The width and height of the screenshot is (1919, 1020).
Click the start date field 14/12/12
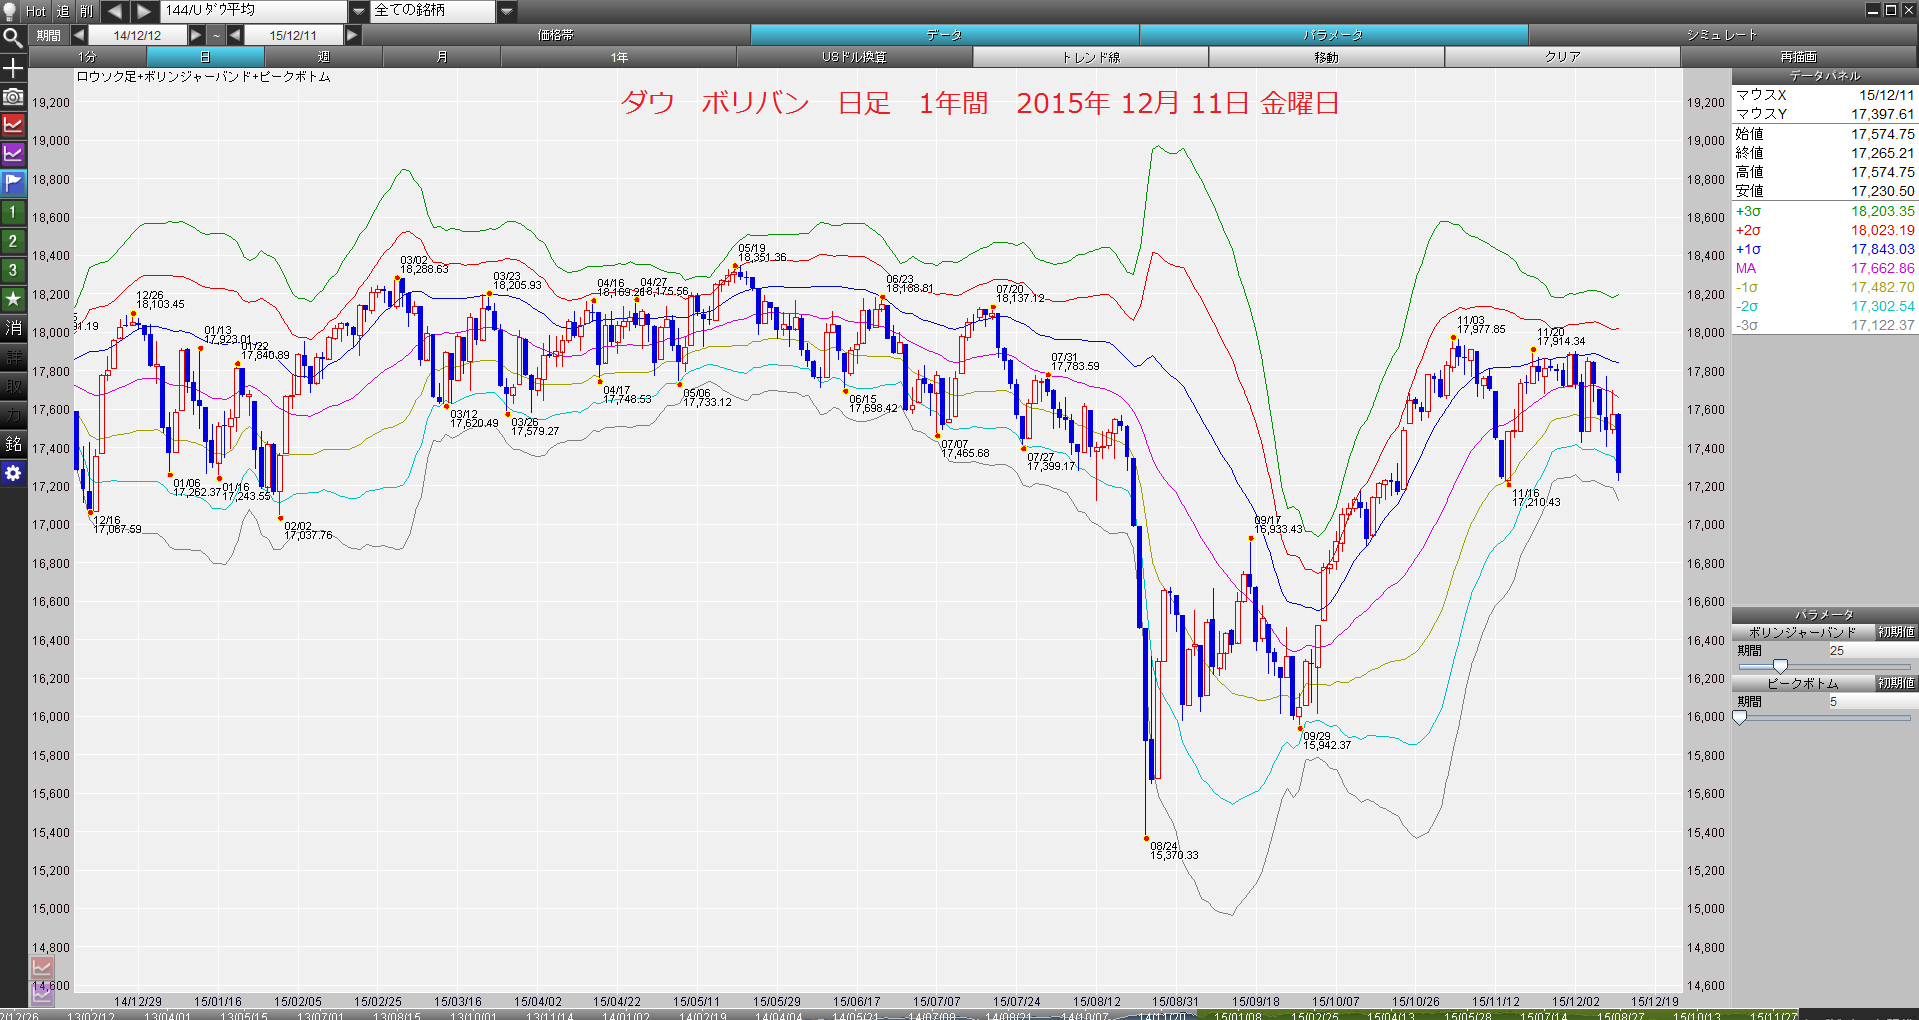click(138, 35)
